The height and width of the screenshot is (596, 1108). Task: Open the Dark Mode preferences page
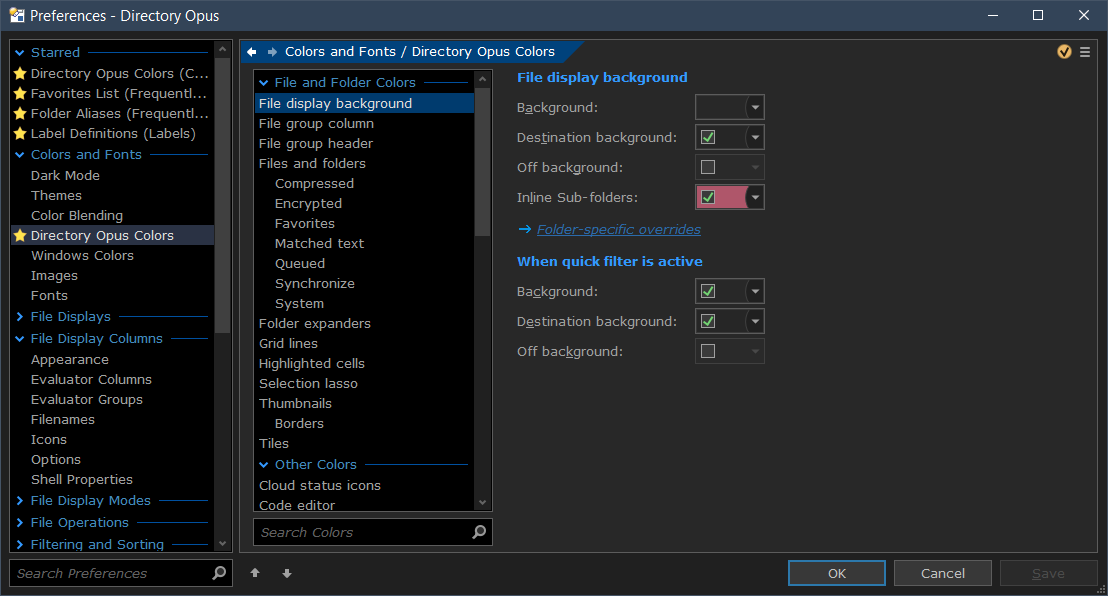tap(65, 175)
